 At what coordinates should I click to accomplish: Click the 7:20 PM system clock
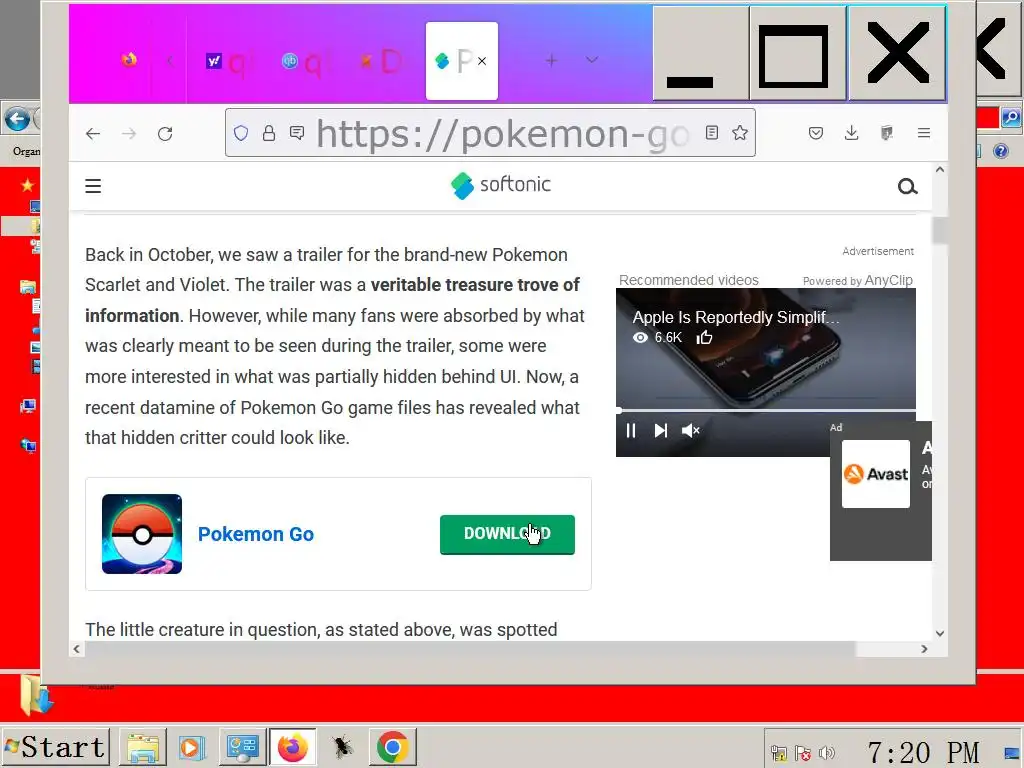pyautogui.click(x=923, y=752)
